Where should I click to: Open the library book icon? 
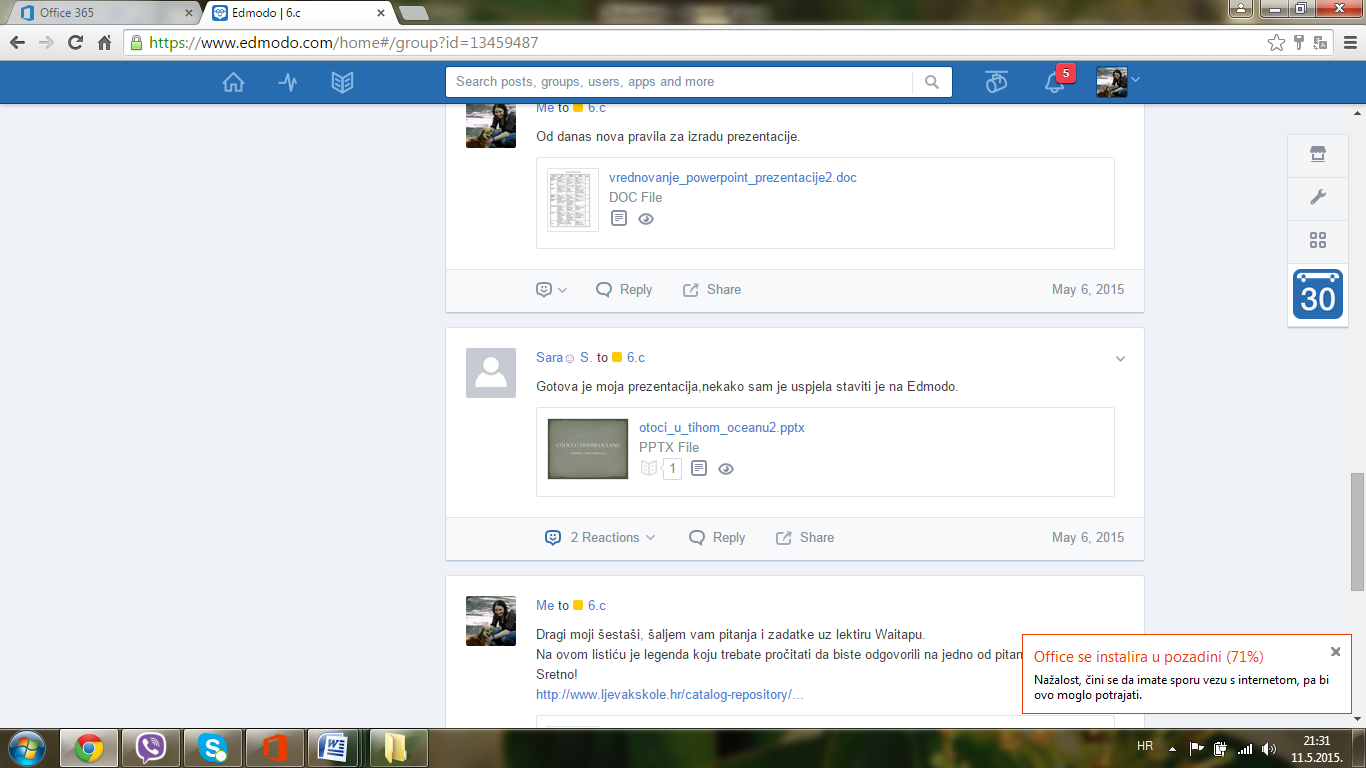point(343,82)
